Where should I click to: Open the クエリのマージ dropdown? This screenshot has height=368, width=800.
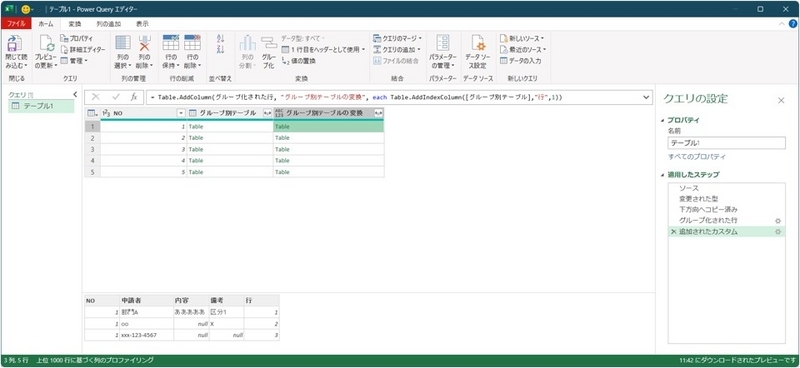pyautogui.click(x=397, y=38)
